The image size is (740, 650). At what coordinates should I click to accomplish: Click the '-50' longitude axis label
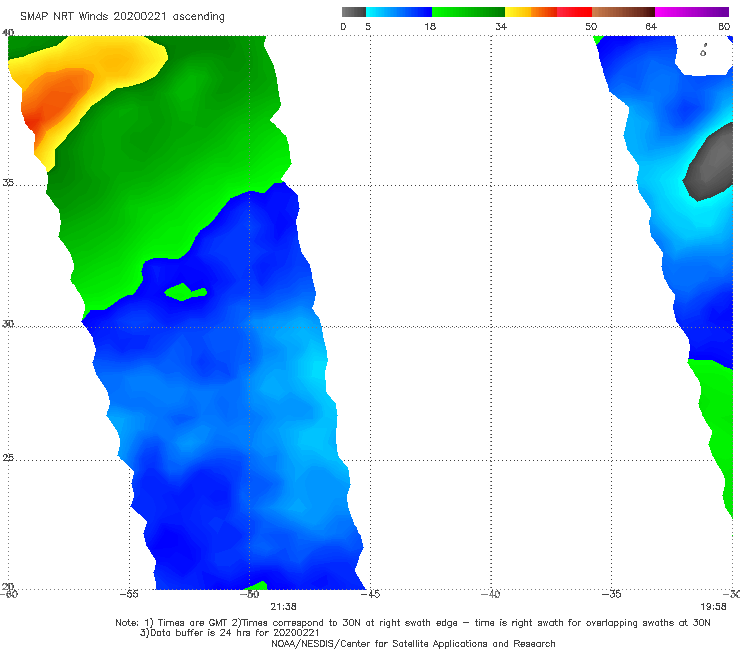(250, 594)
